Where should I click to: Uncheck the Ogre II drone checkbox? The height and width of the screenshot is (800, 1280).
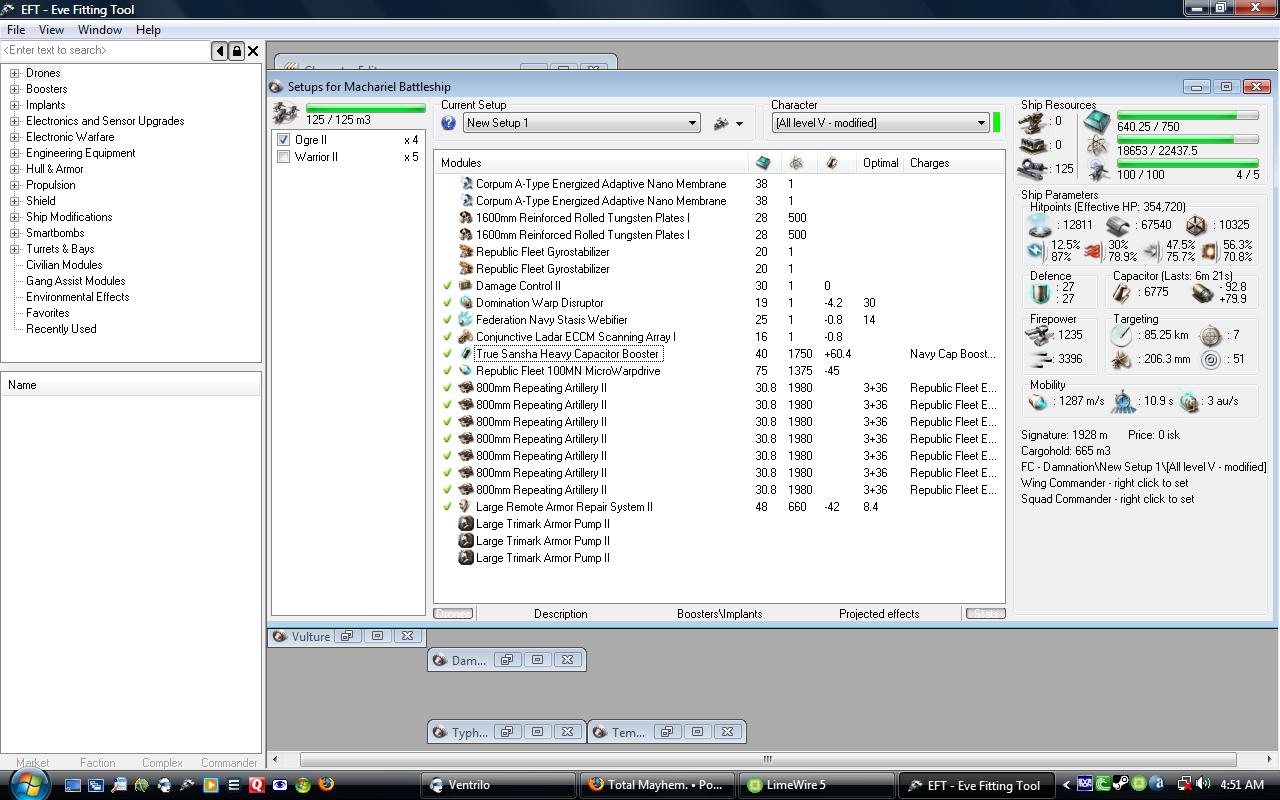(284, 140)
